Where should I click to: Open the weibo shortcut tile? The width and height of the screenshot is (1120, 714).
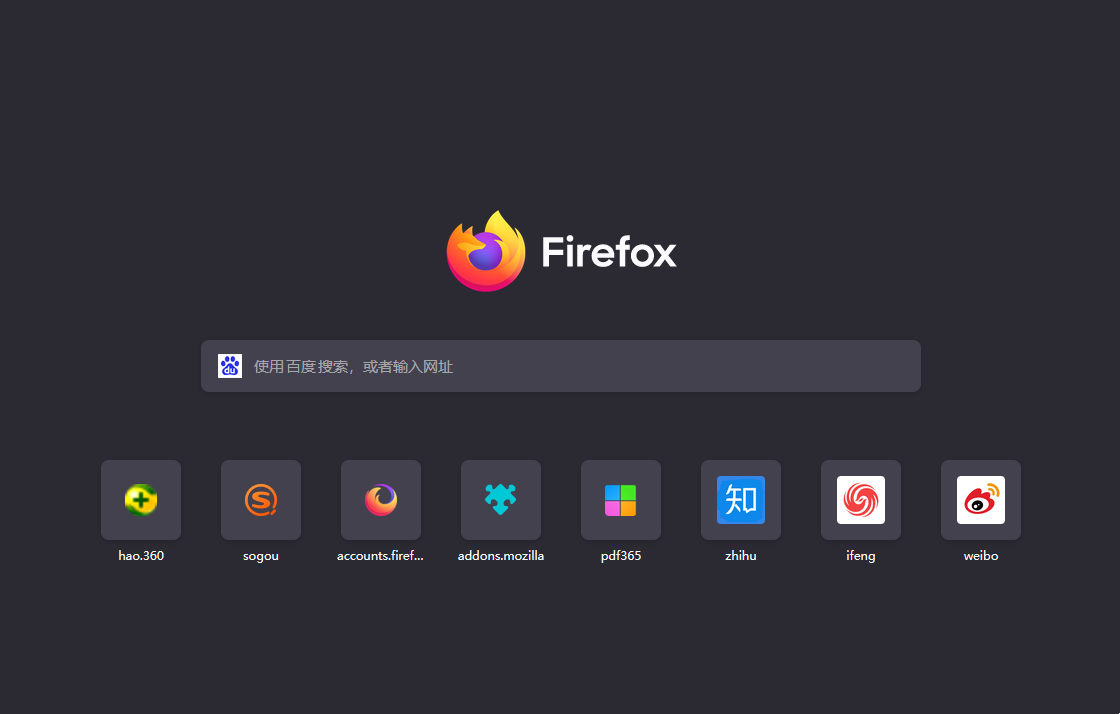[x=981, y=500]
